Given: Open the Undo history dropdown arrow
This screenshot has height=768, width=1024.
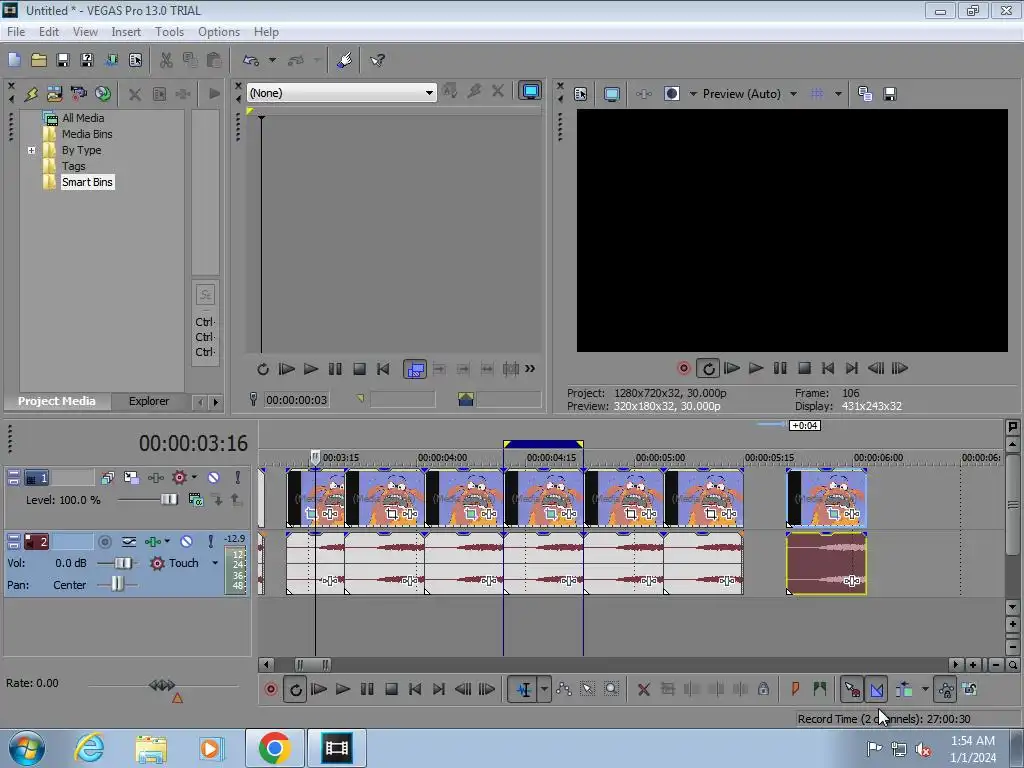Looking at the screenshot, I should tap(272, 60).
